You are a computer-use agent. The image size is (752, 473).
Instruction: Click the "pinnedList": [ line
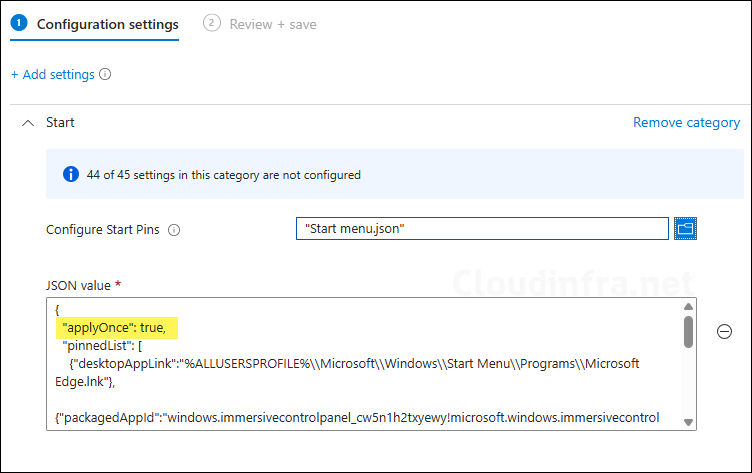(x=102, y=345)
